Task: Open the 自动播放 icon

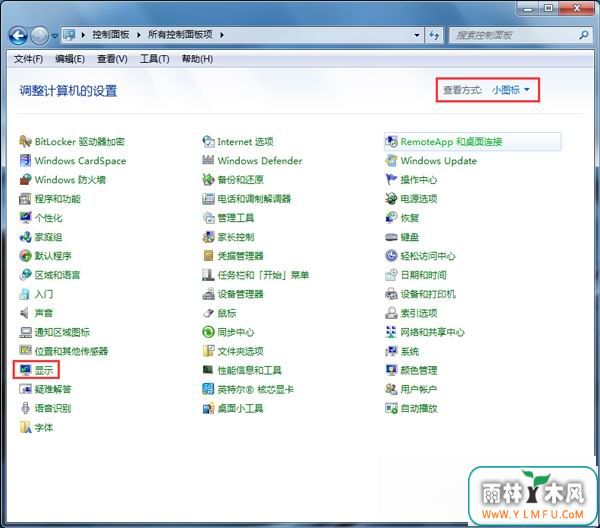Action: click(x=391, y=408)
